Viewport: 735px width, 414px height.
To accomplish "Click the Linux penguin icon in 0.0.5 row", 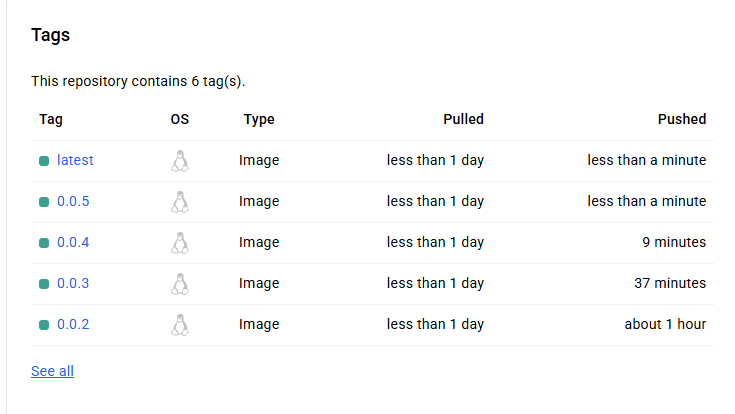I will 180,202.
